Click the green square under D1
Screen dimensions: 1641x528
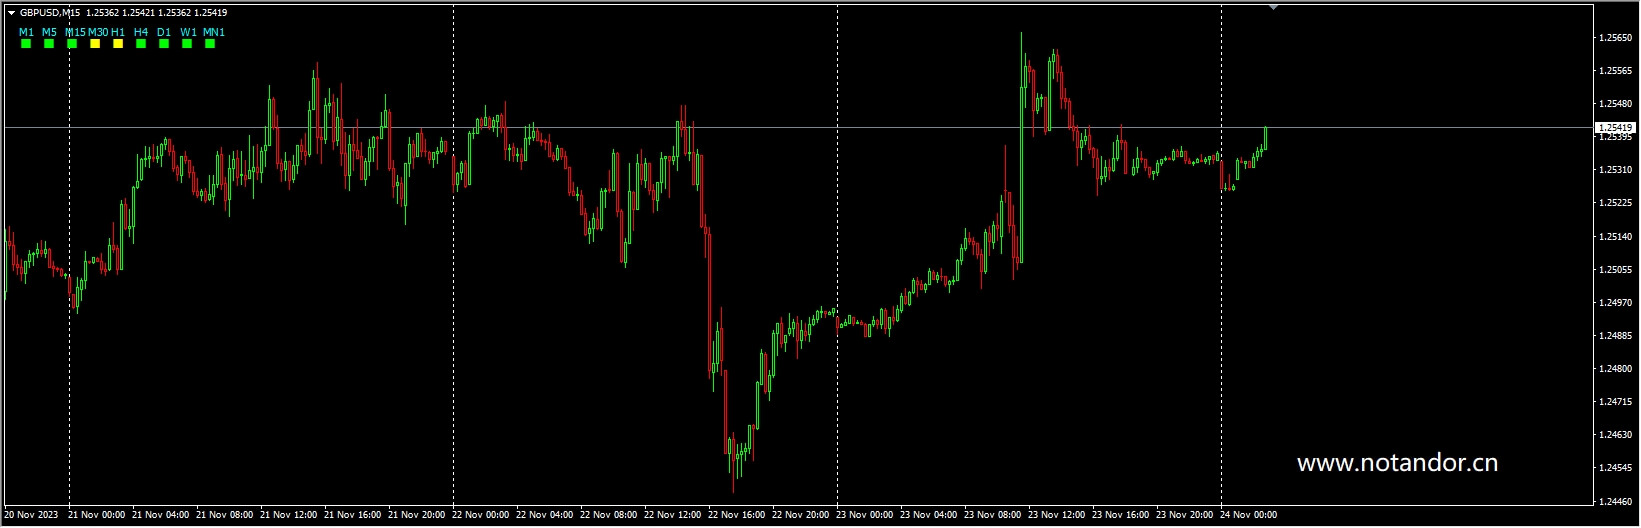point(164,44)
